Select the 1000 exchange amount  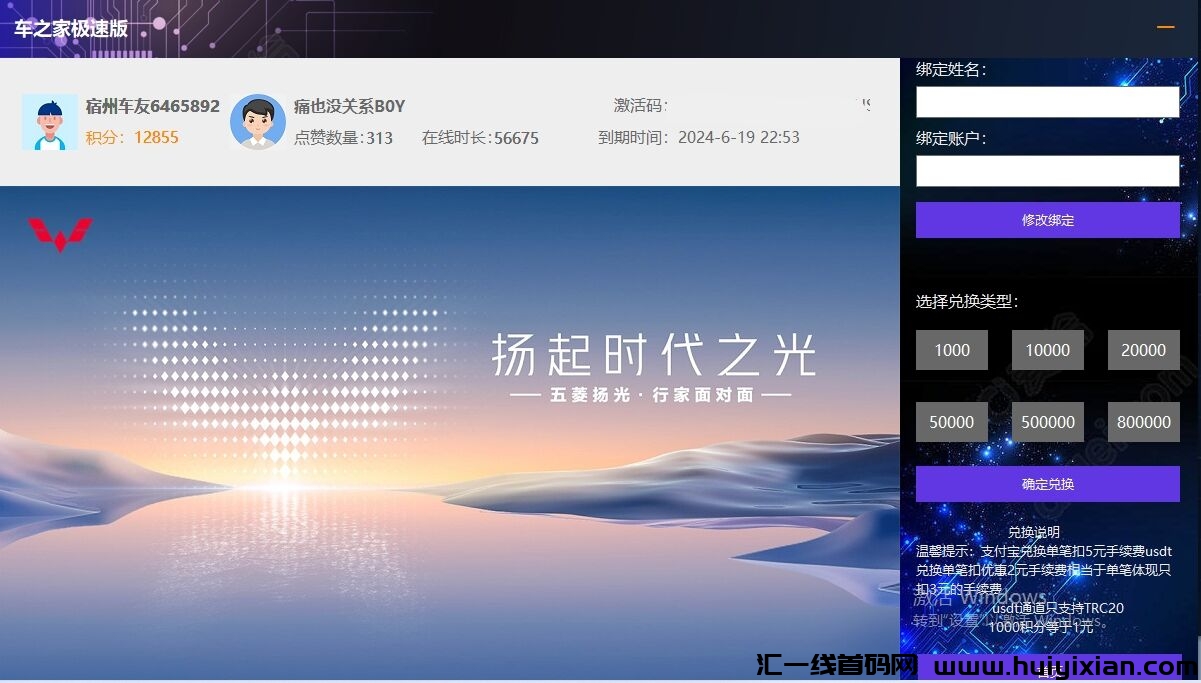[x=951, y=350]
